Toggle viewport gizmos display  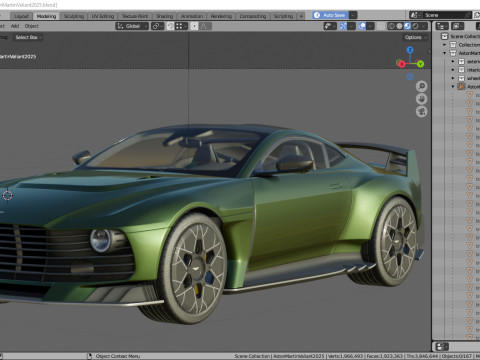[x=343, y=26]
